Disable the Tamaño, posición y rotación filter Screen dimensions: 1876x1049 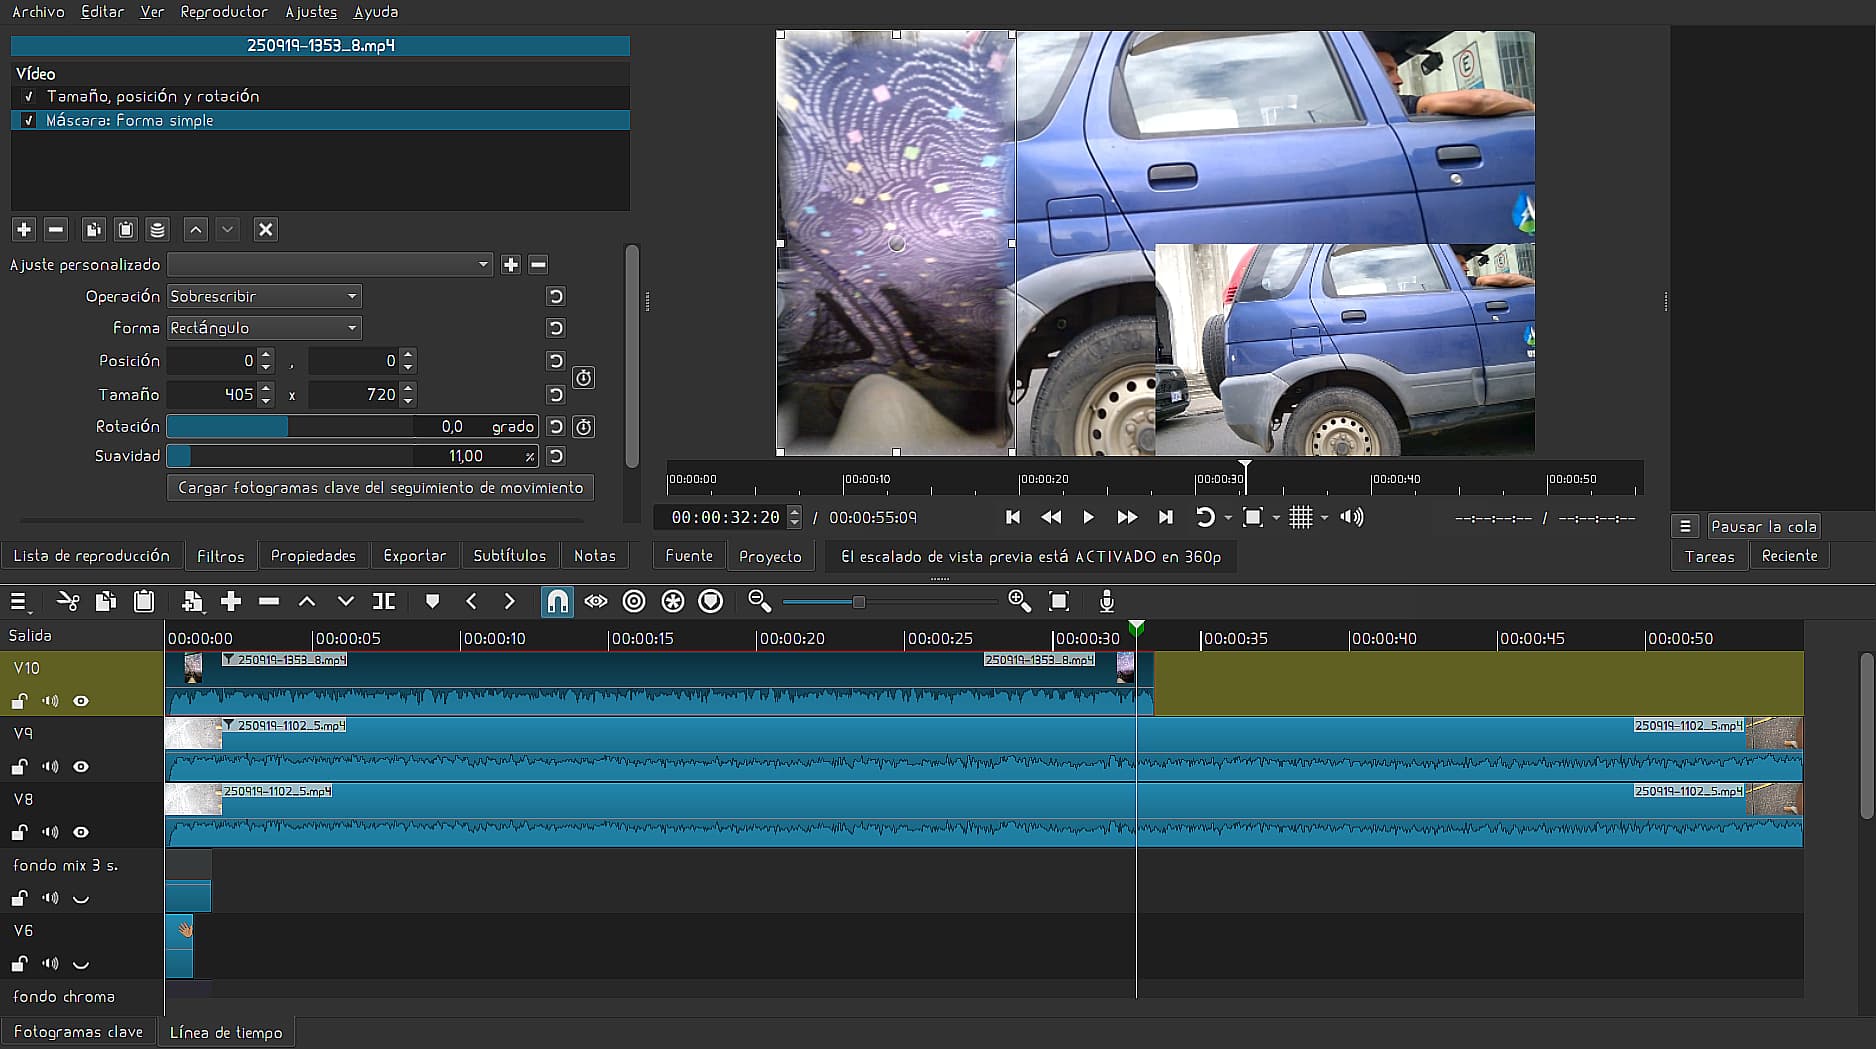click(29, 97)
